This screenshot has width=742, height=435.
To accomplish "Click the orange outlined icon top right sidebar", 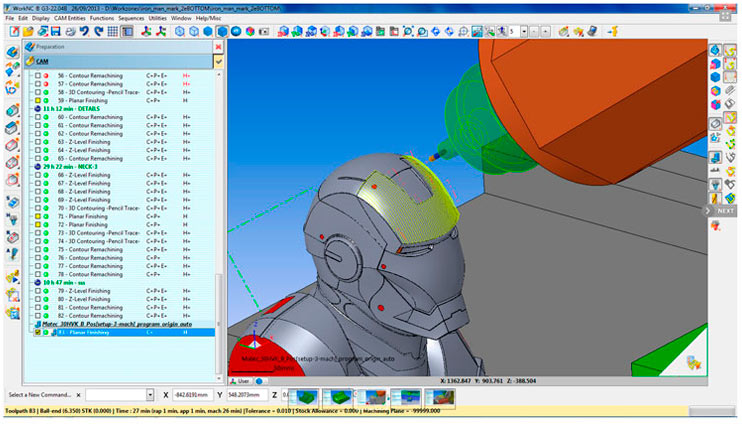I will (730, 50).
